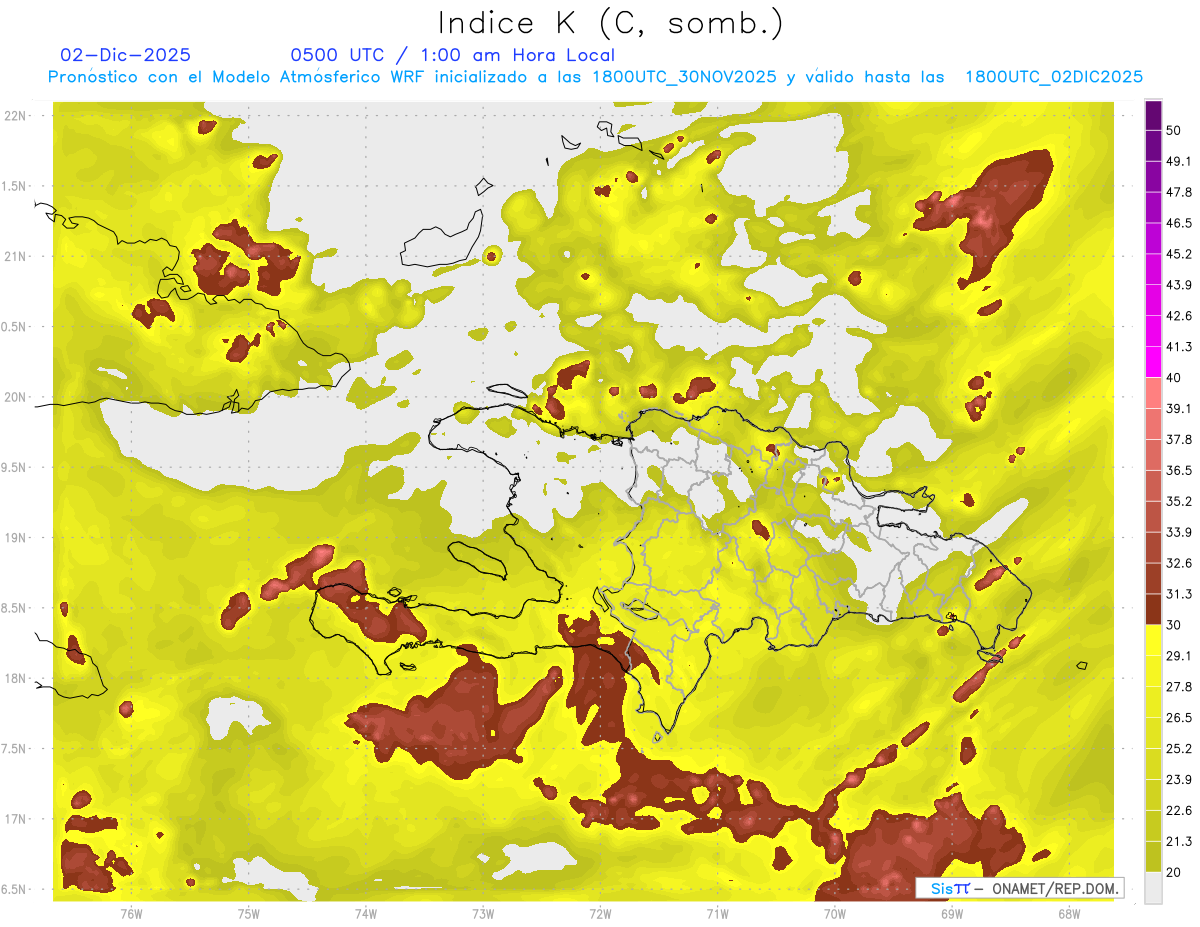Click the colorbar value "25.2"
This screenshot has height=927, width=1200.
[x=1179, y=748]
